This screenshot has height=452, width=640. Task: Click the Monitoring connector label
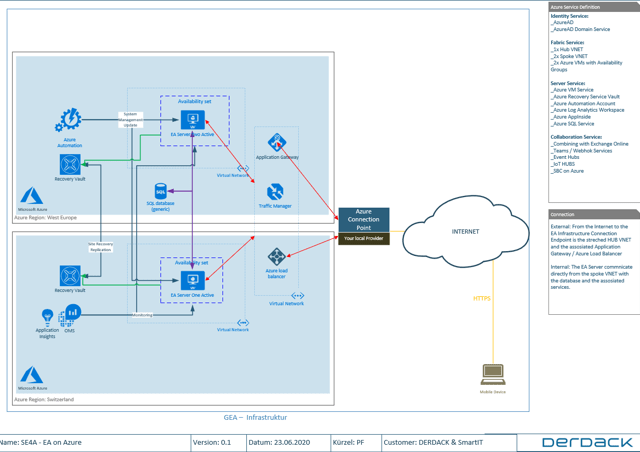pyautogui.click(x=142, y=315)
